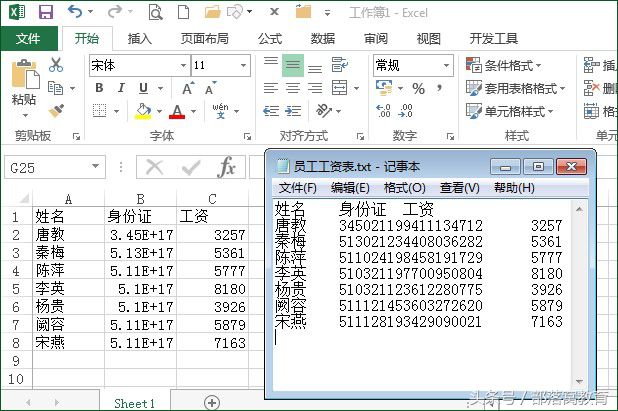618x411 pixels.
Task: Apply red font color A
Action: 177,112
